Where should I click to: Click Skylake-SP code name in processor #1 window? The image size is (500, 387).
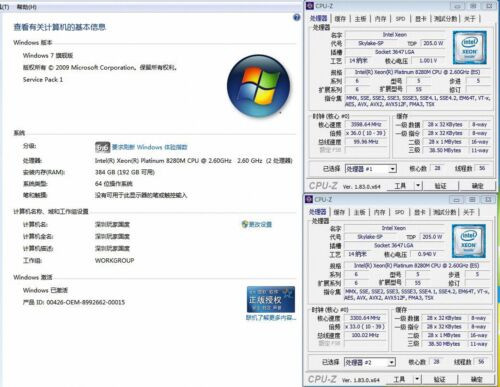click(x=371, y=43)
